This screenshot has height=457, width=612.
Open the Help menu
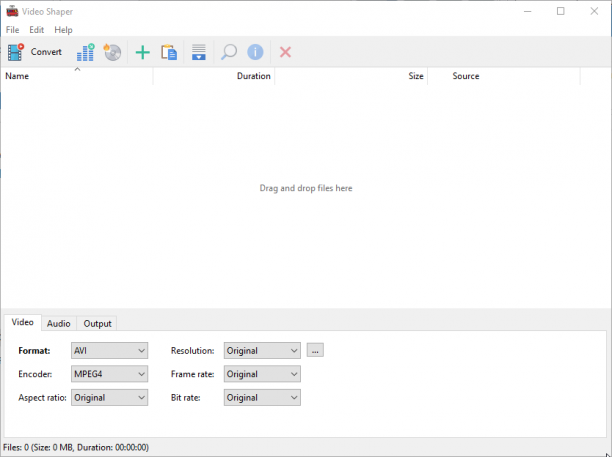pos(63,30)
